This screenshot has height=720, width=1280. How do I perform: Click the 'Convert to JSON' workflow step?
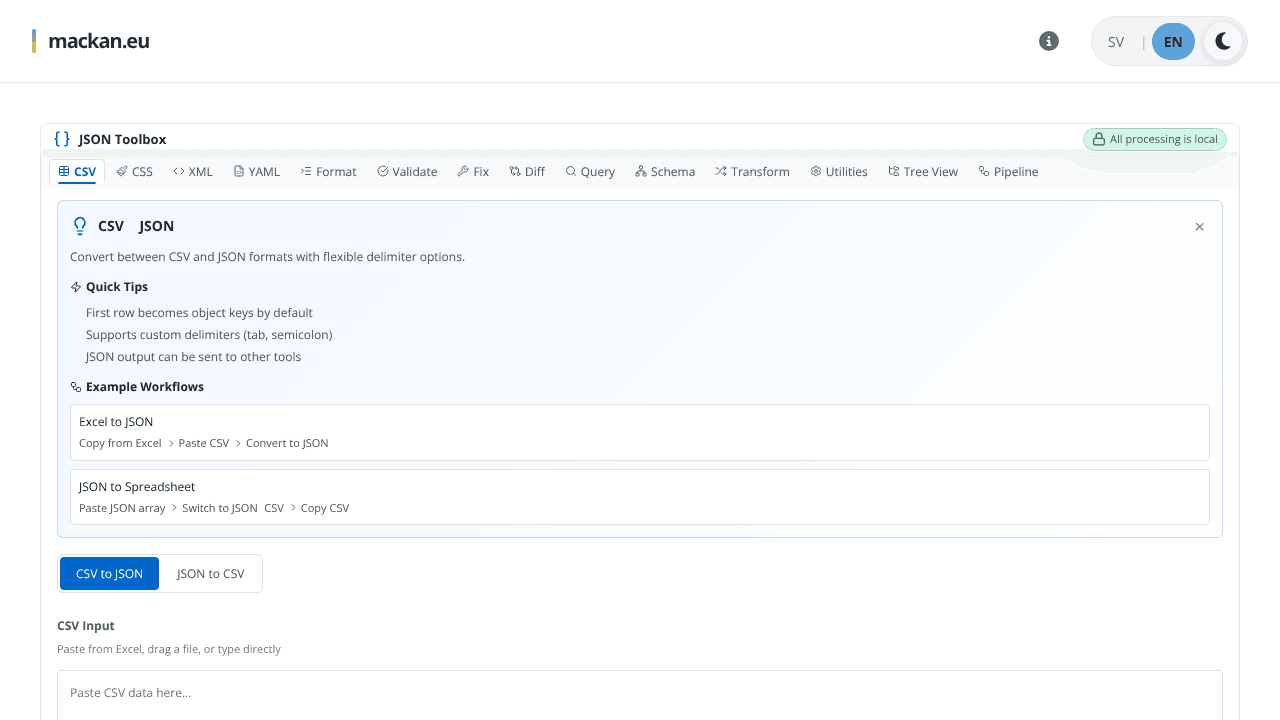287,443
